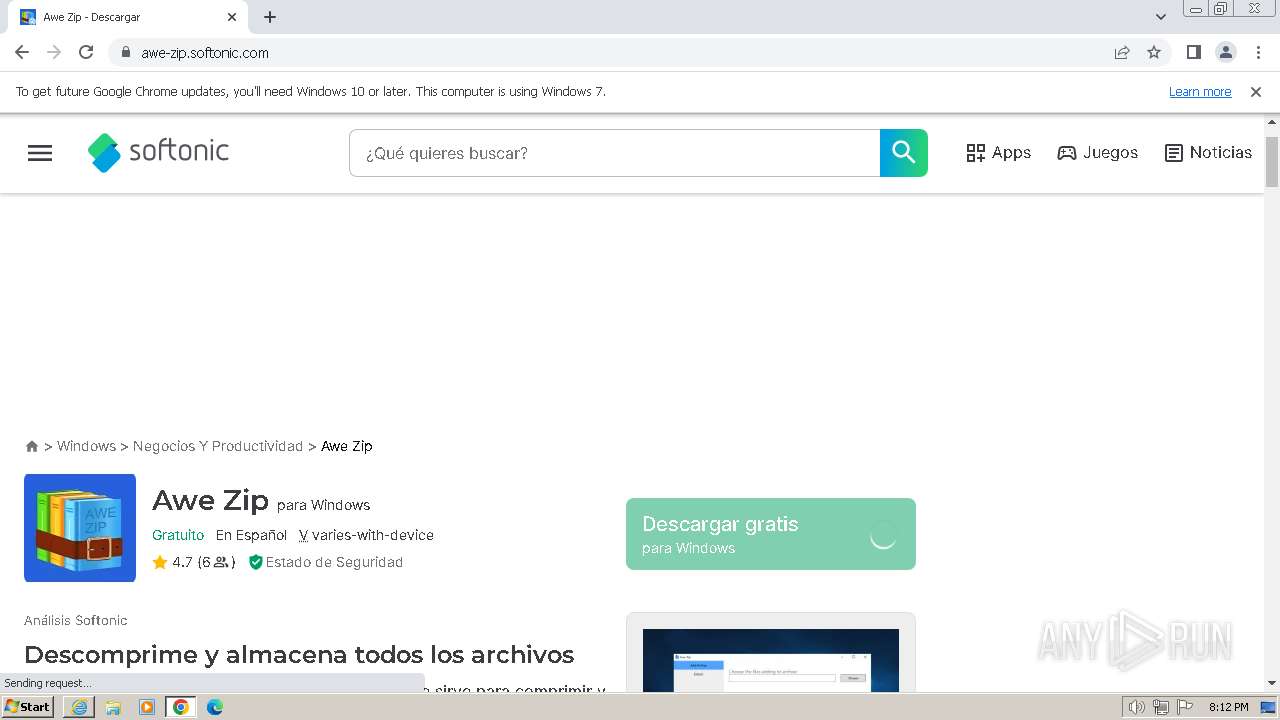Open the Juegos section
Image resolution: width=1280 pixels, height=720 pixels.
[x=1098, y=153]
